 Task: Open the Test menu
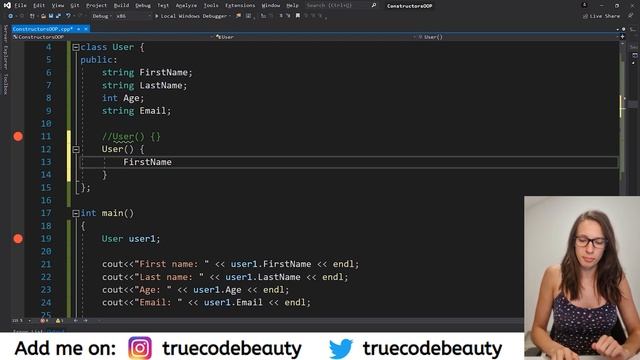point(163,6)
